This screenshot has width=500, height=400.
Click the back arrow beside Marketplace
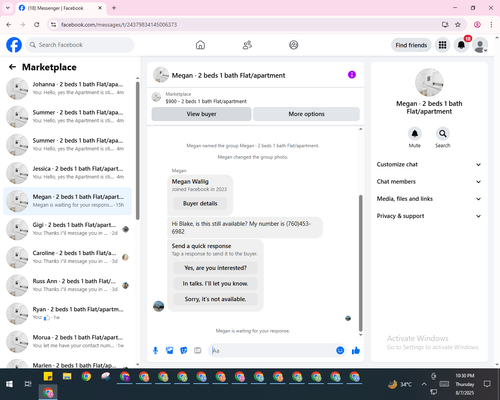12,67
